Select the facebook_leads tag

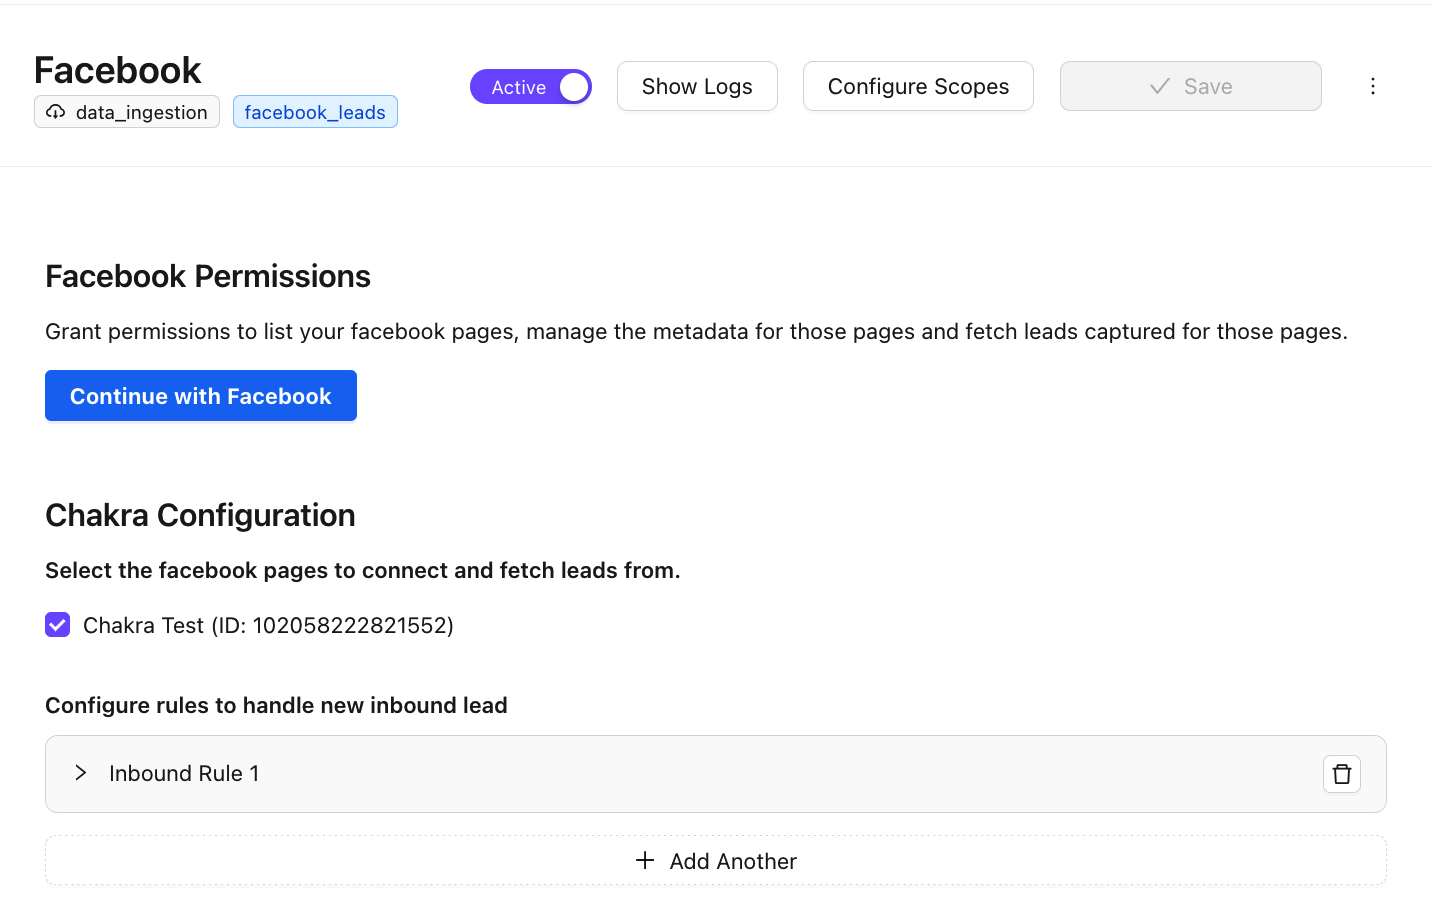coord(315,112)
